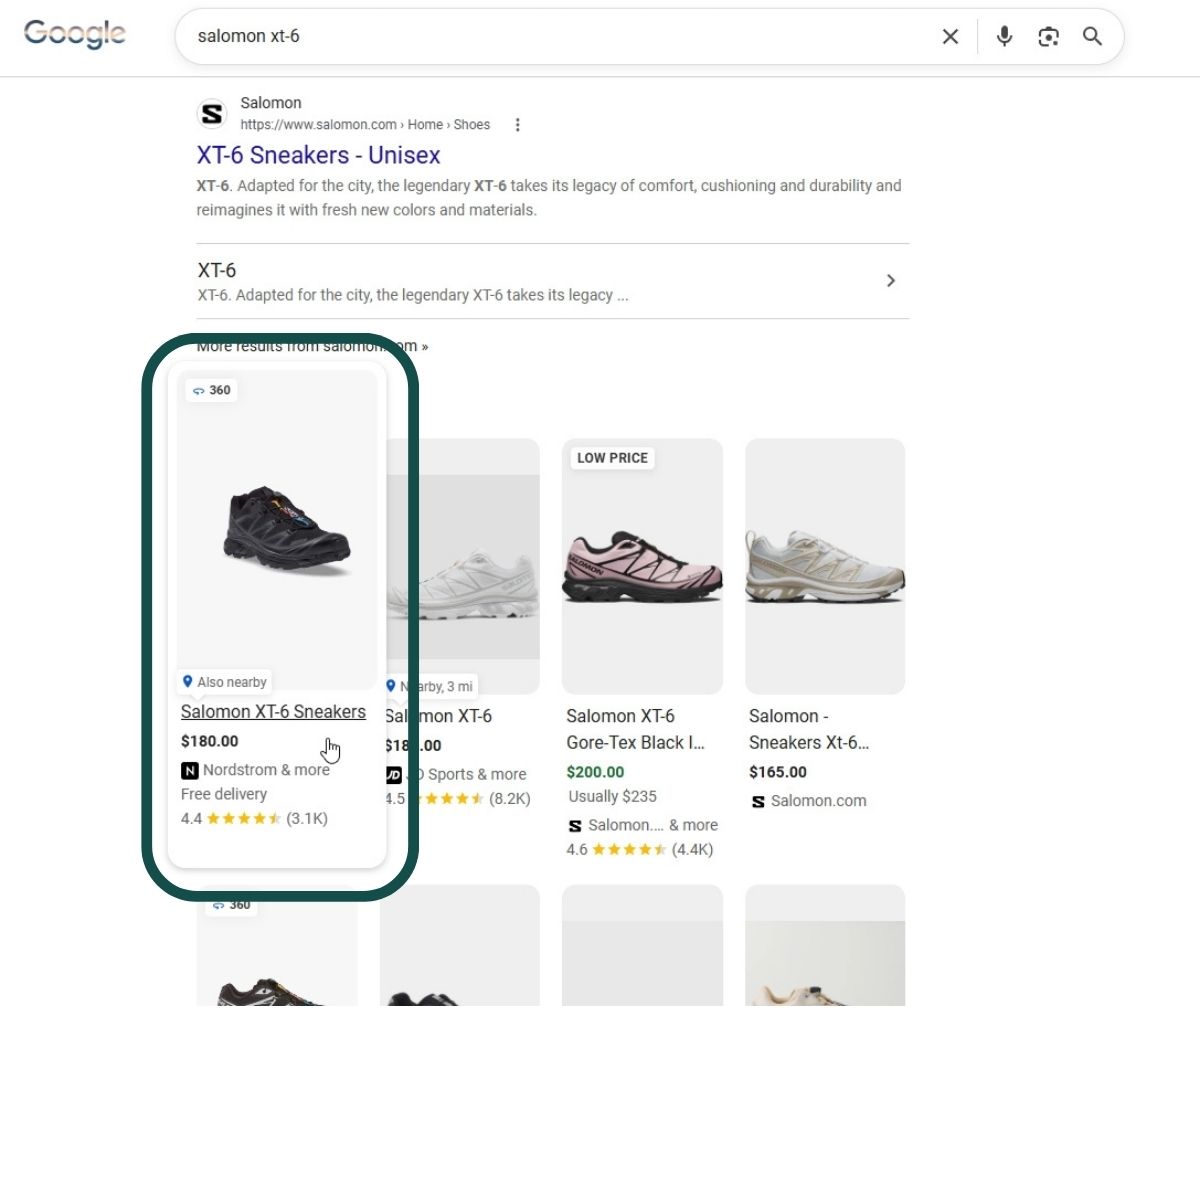The height and width of the screenshot is (1200, 1200).
Task: Open the beige Salomon XT-6 sneaker image
Action: pyautogui.click(x=825, y=566)
